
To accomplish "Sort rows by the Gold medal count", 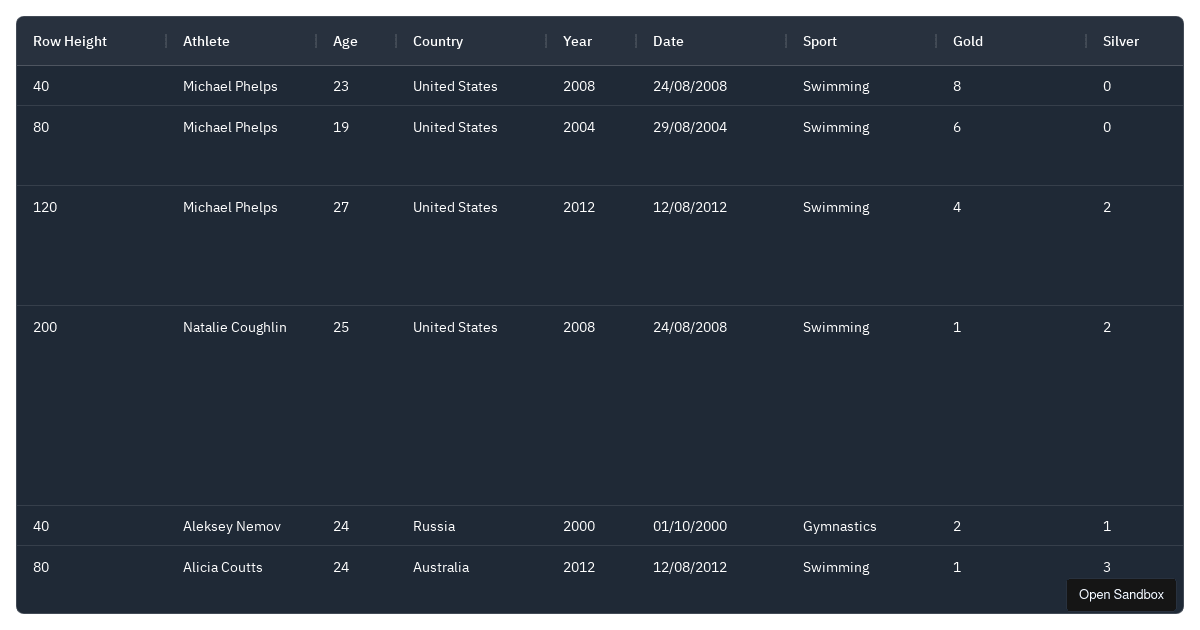I will pyautogui.click(x=968, y=41).
